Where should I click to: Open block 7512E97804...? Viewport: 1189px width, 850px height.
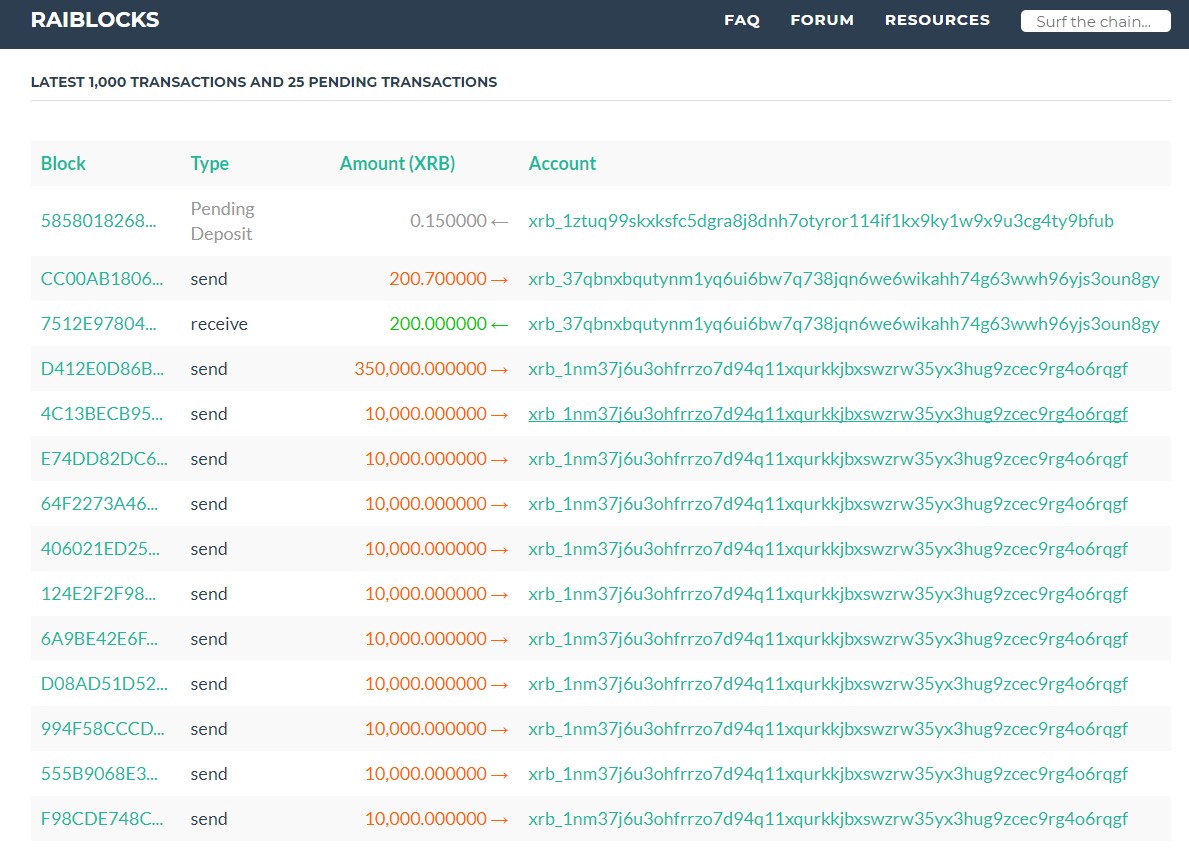click(x=99, y=324)
